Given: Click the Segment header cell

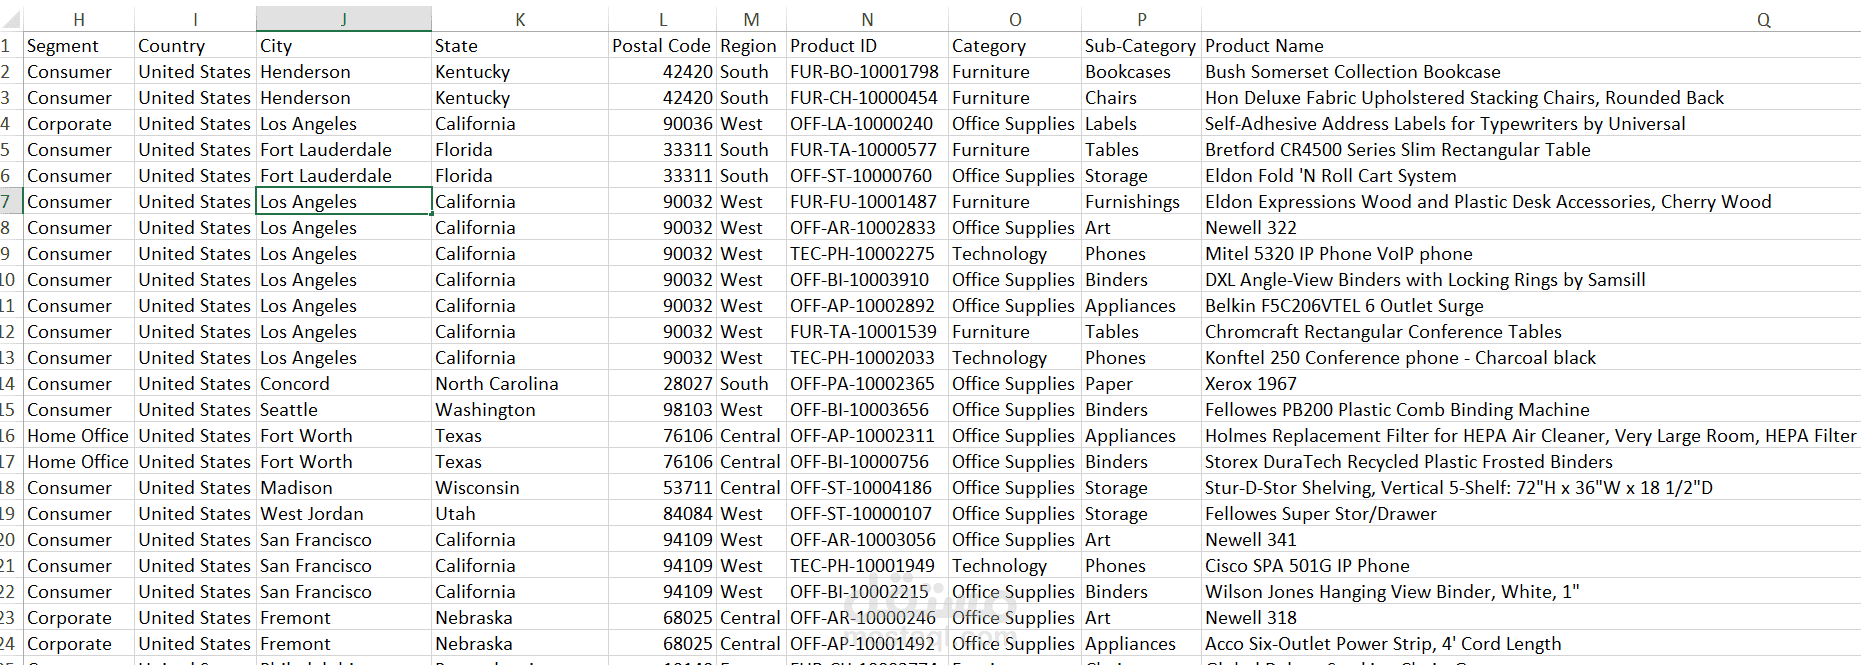Looking at the screenshot, I should [62, 46].
